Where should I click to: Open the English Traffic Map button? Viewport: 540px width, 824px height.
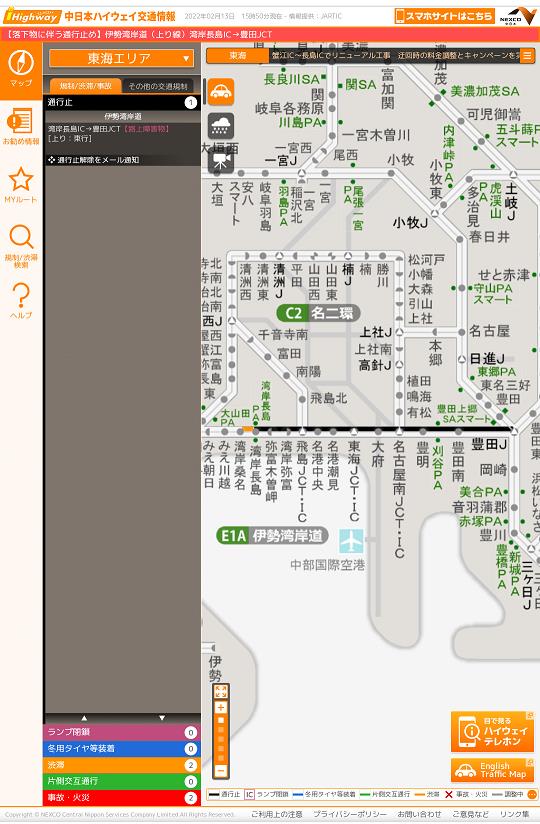492,770
